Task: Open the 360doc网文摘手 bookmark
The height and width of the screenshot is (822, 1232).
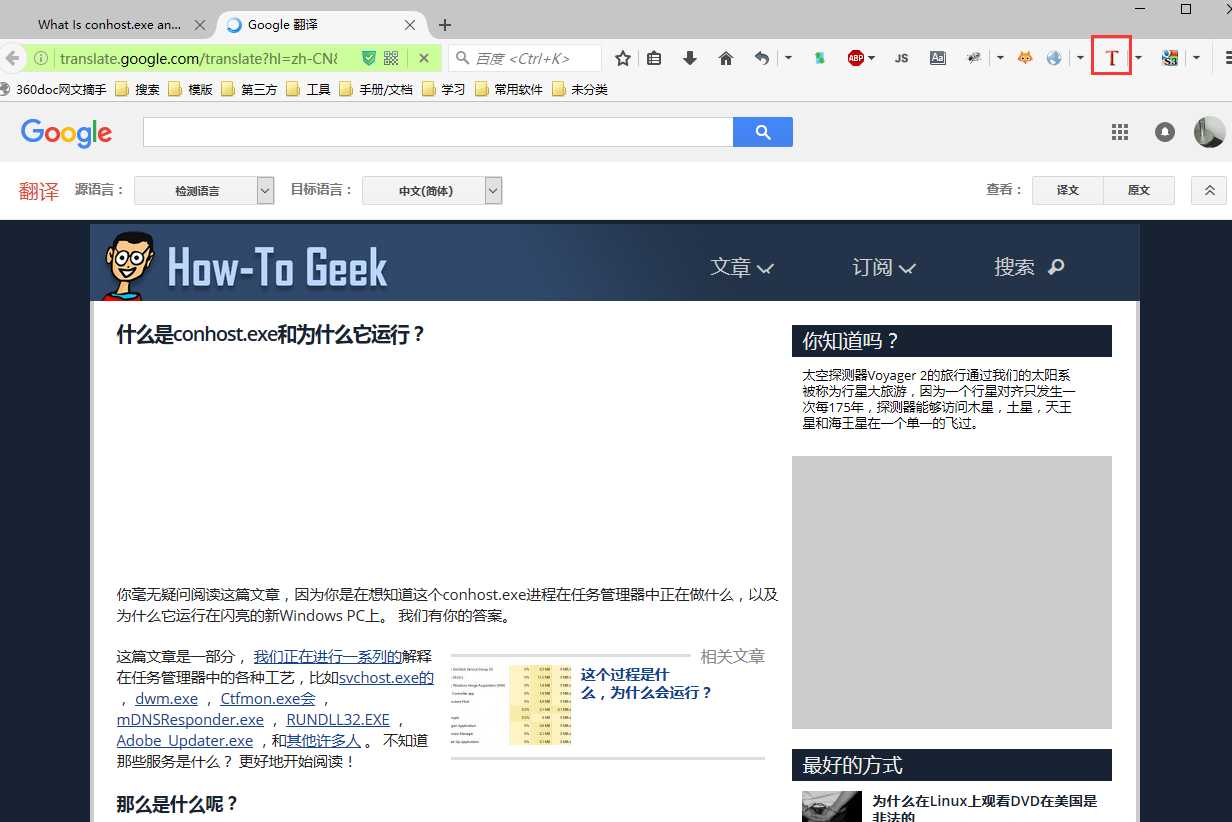Action: click(x=53, y=89)
